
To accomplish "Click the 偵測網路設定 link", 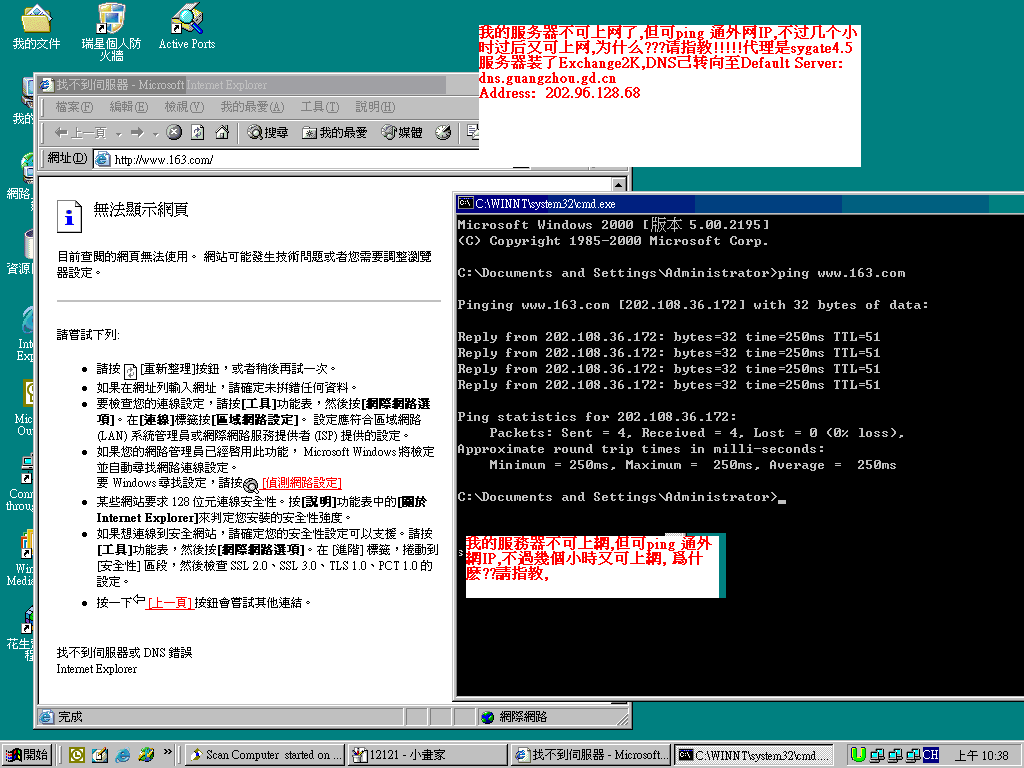I will tap(301, 483).
